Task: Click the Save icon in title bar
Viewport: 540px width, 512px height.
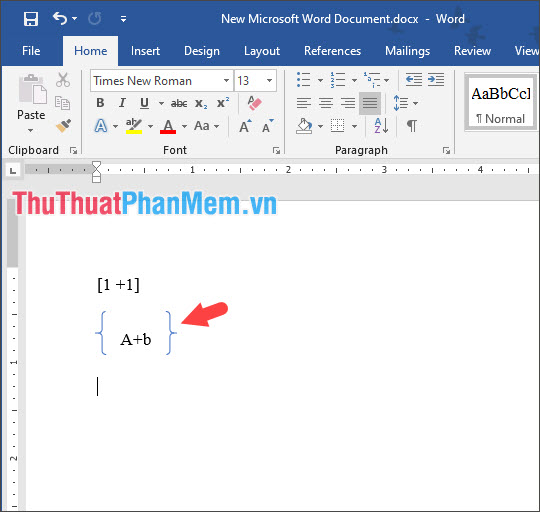Action: point(31,19)
